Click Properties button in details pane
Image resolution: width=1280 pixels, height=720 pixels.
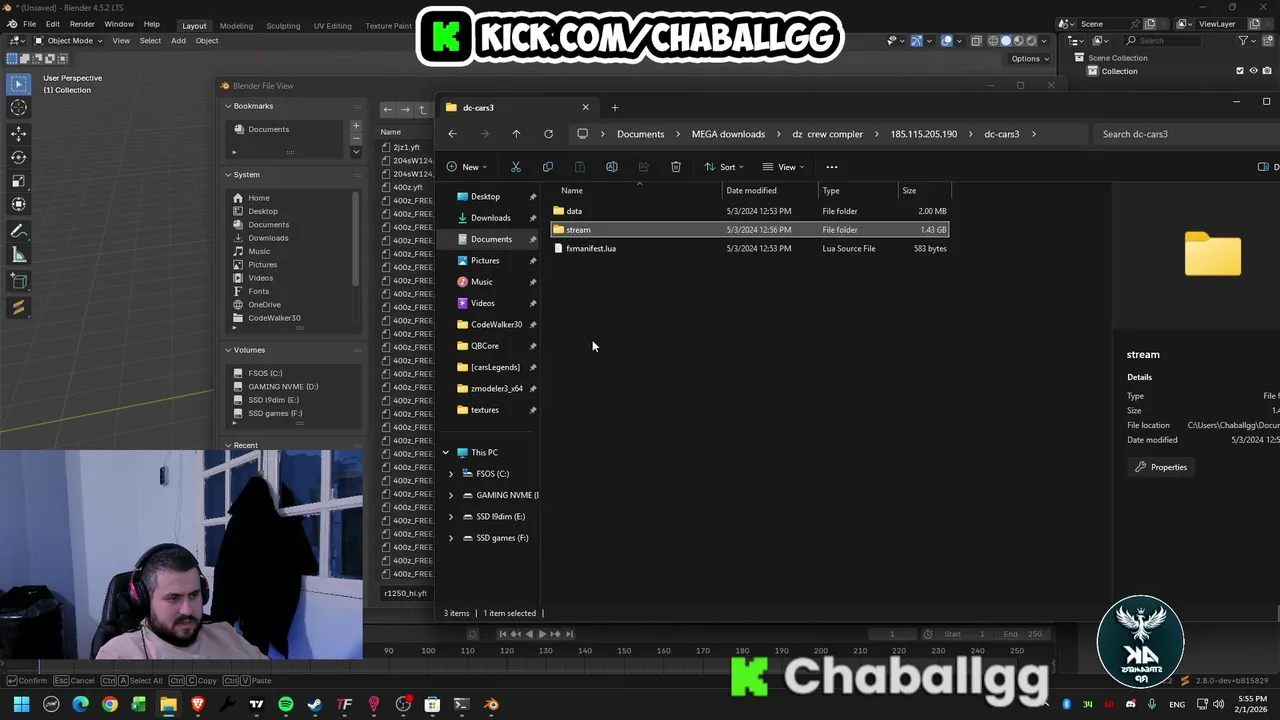click(1161, 467)
